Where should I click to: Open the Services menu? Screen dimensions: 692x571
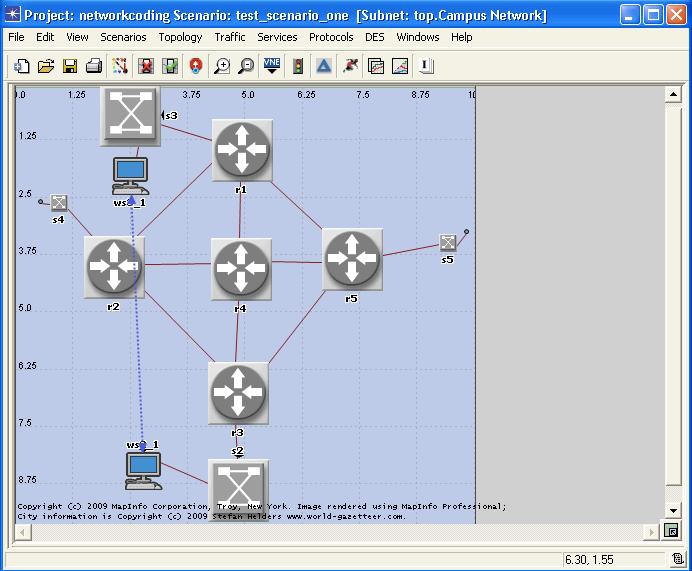pyautogui.click(x=277, y=37)
